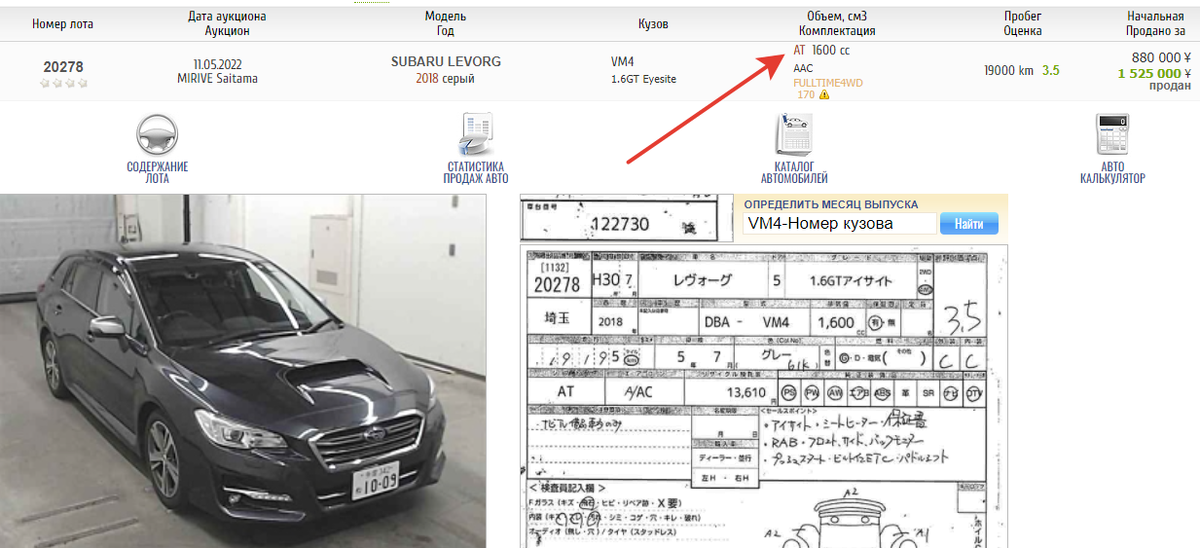The image size is (1200, 548).
Task: Click the продан status text
Action: [1171, 87]
